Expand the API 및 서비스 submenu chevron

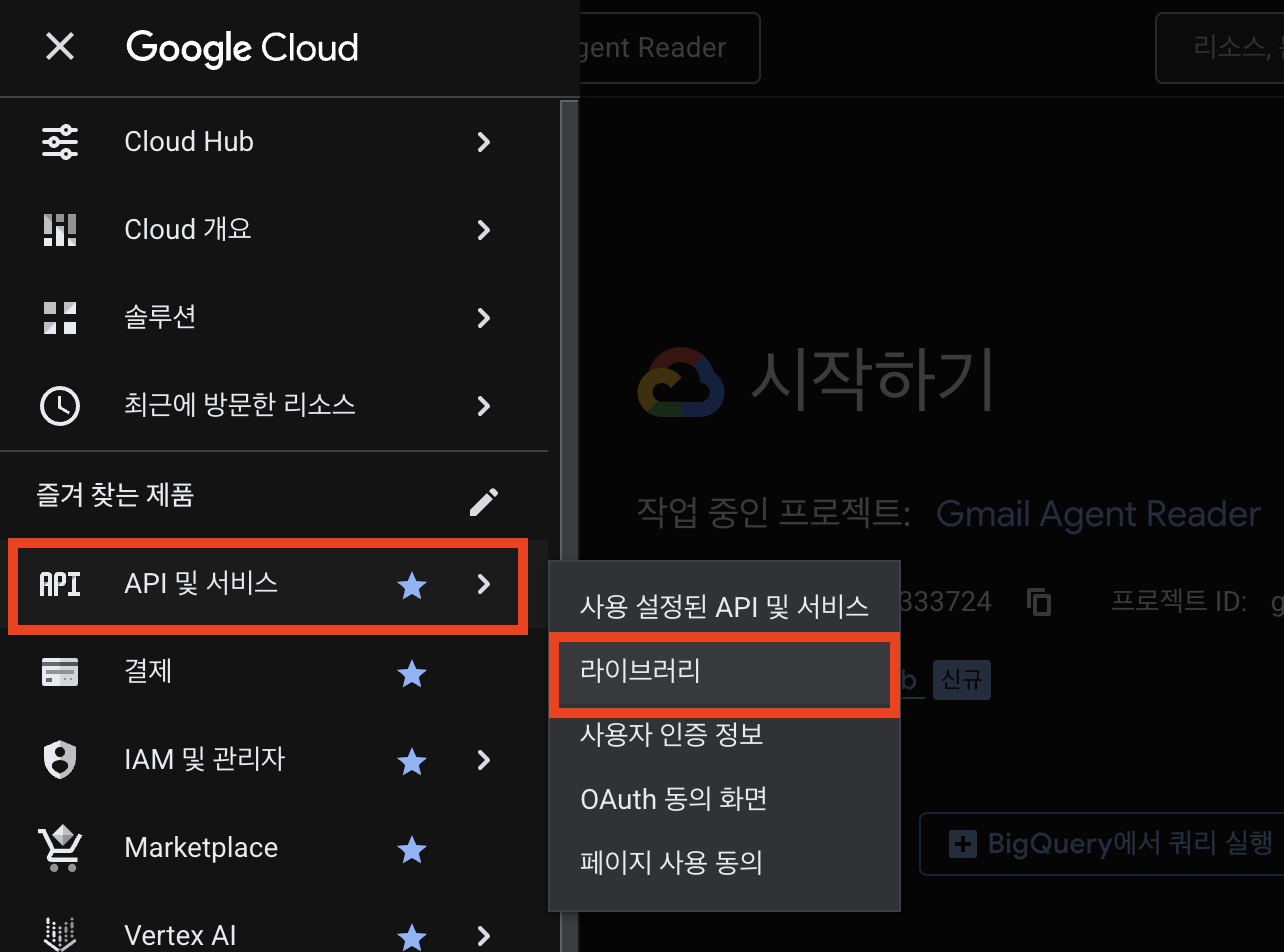(484, 584)
